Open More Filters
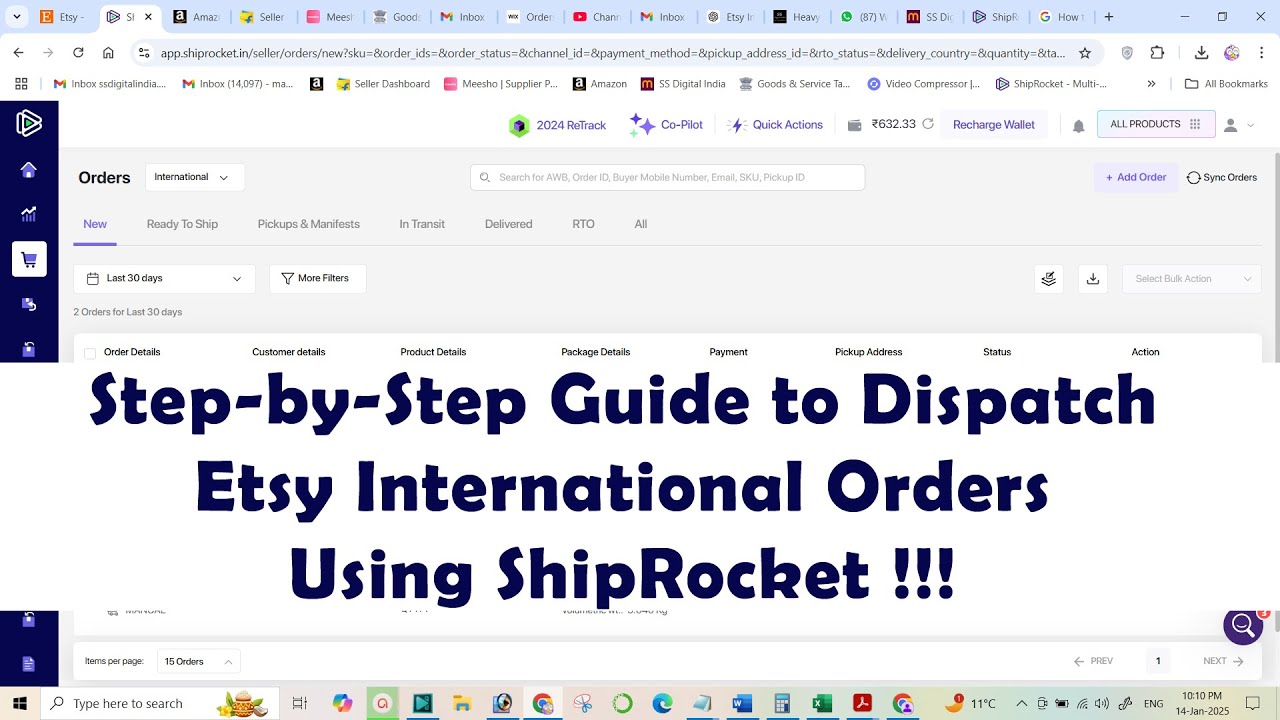This screenshot has height=720, width=1280. (317, 279)
